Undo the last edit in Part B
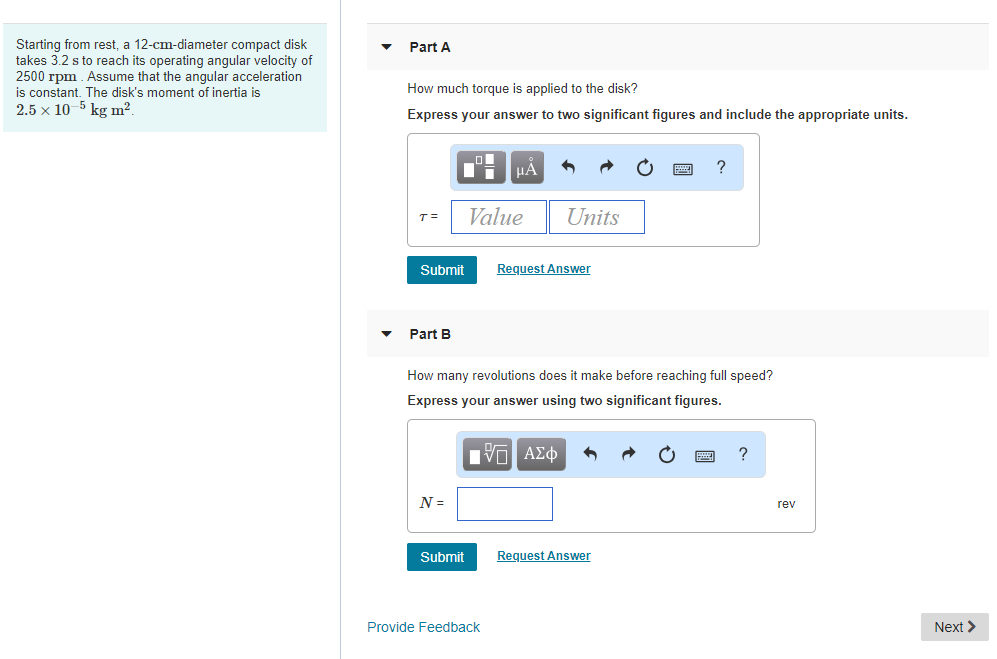Viewport: 997px width, 659px height. tap(590, 455)
